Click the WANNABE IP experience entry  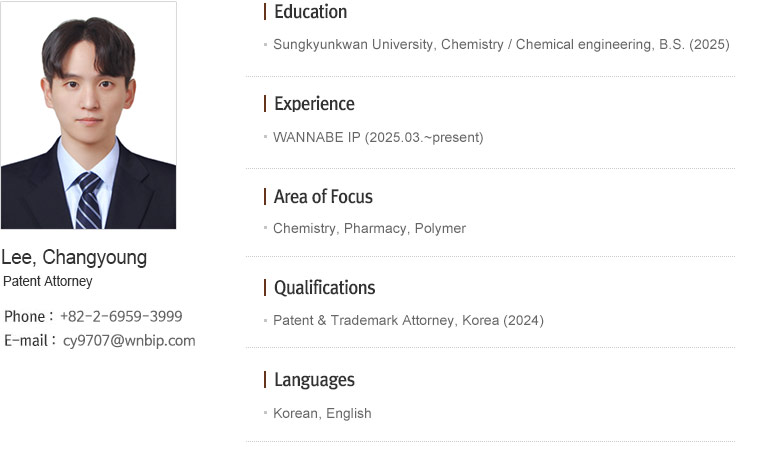[x=378, y=138]
